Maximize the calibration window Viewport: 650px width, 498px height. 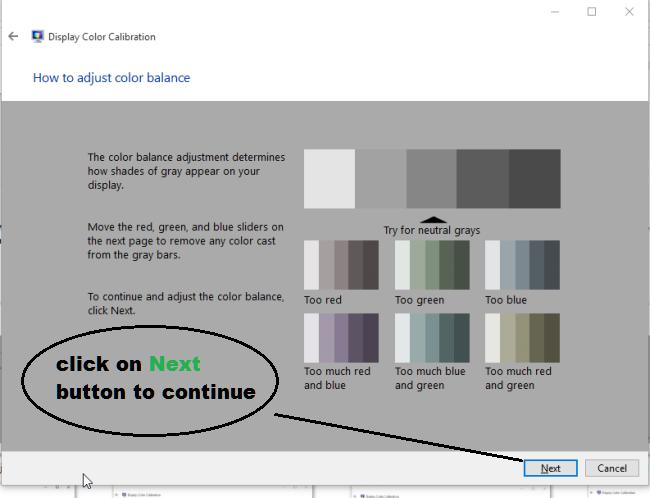click(592, 12)
